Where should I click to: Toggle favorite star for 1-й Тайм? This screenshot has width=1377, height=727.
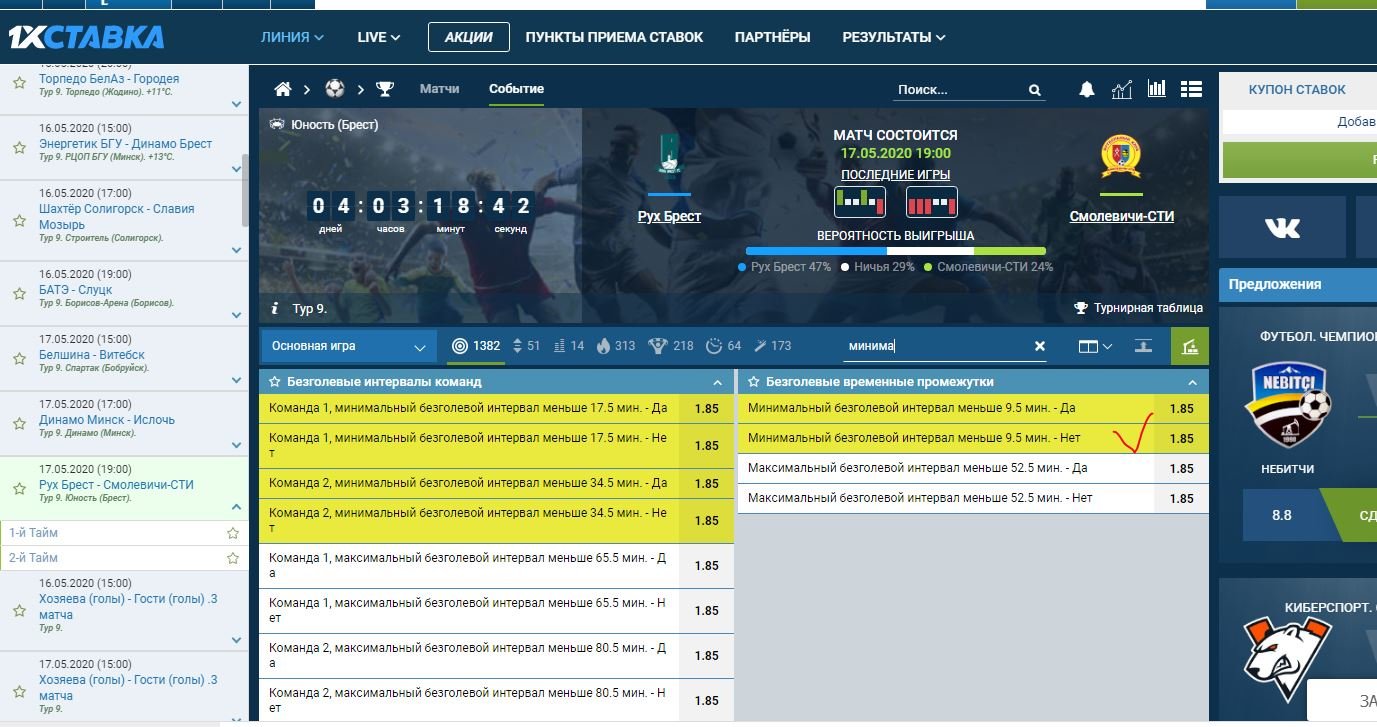coord(233,533)
